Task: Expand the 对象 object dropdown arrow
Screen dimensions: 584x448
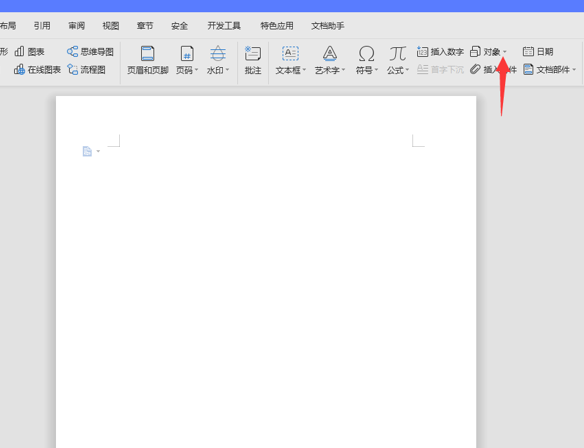Action: 505,52
